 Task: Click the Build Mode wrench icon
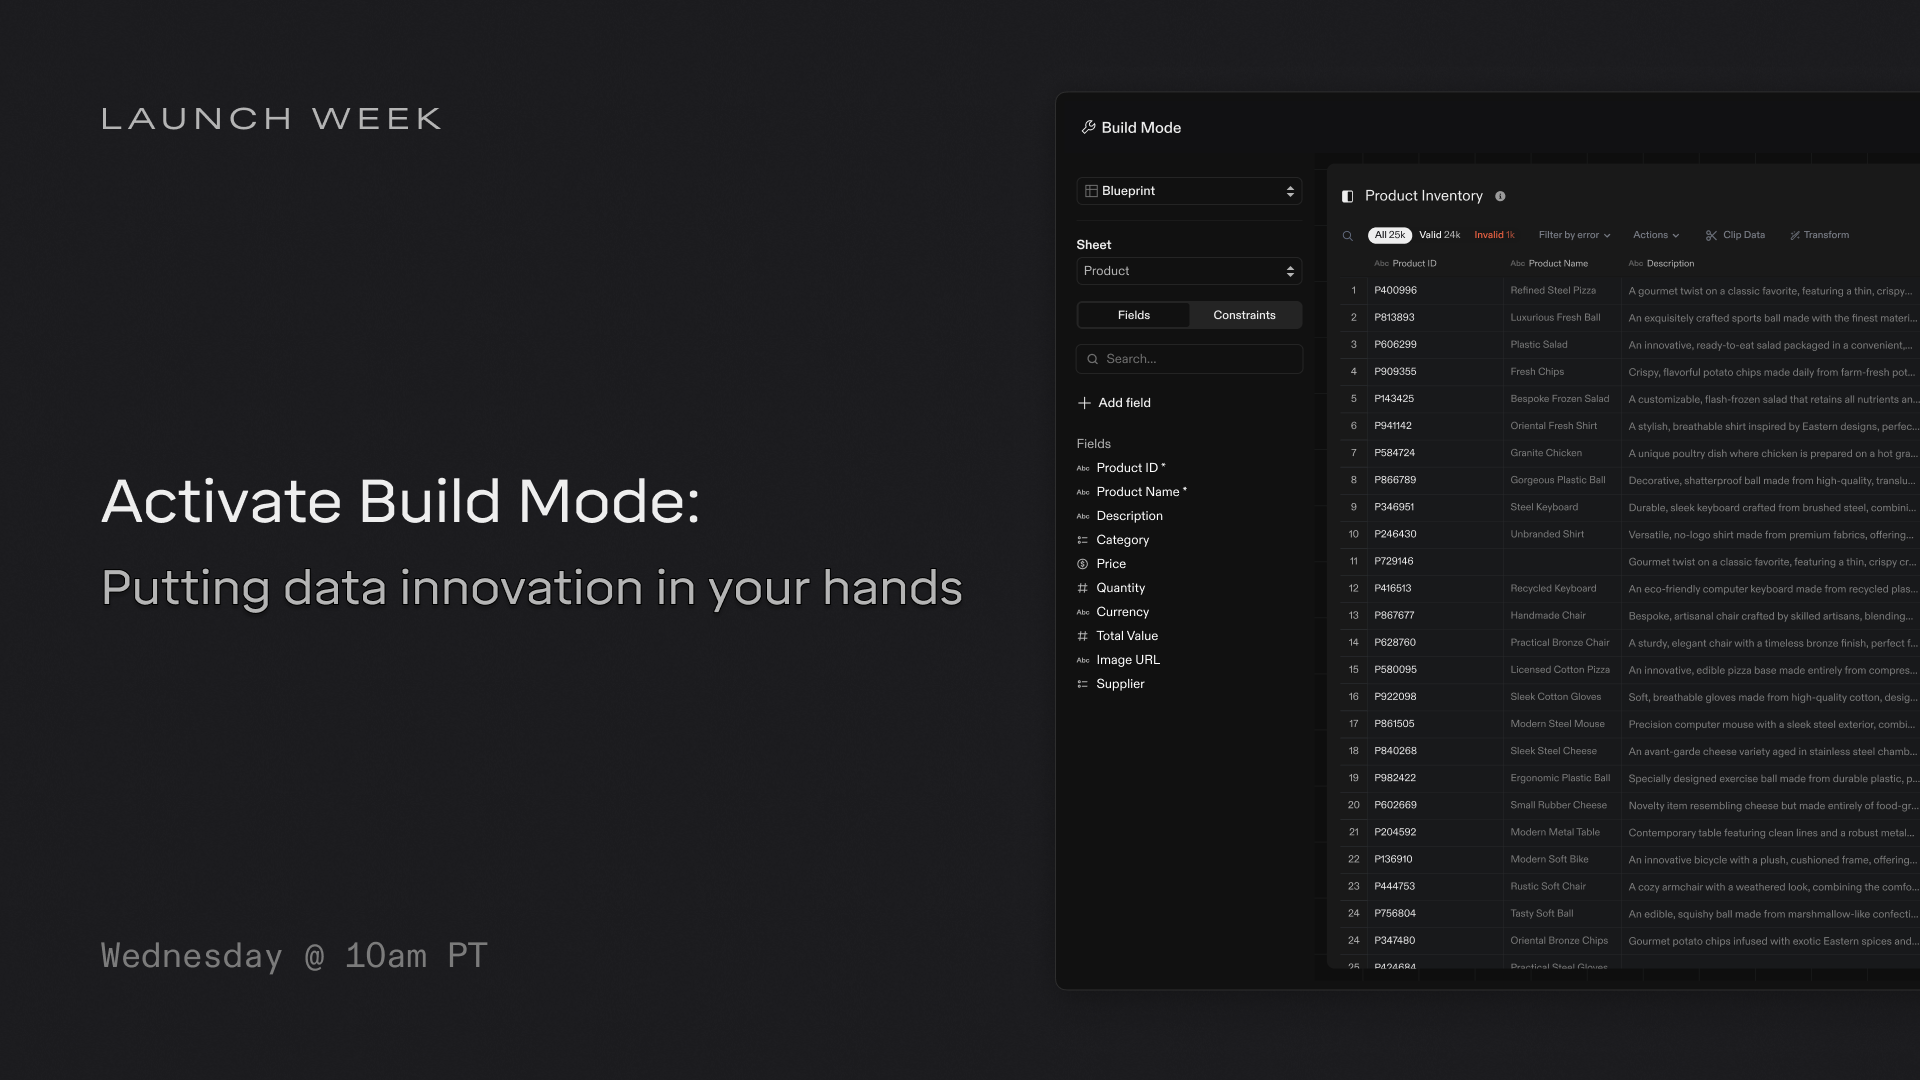[1089, 127]
